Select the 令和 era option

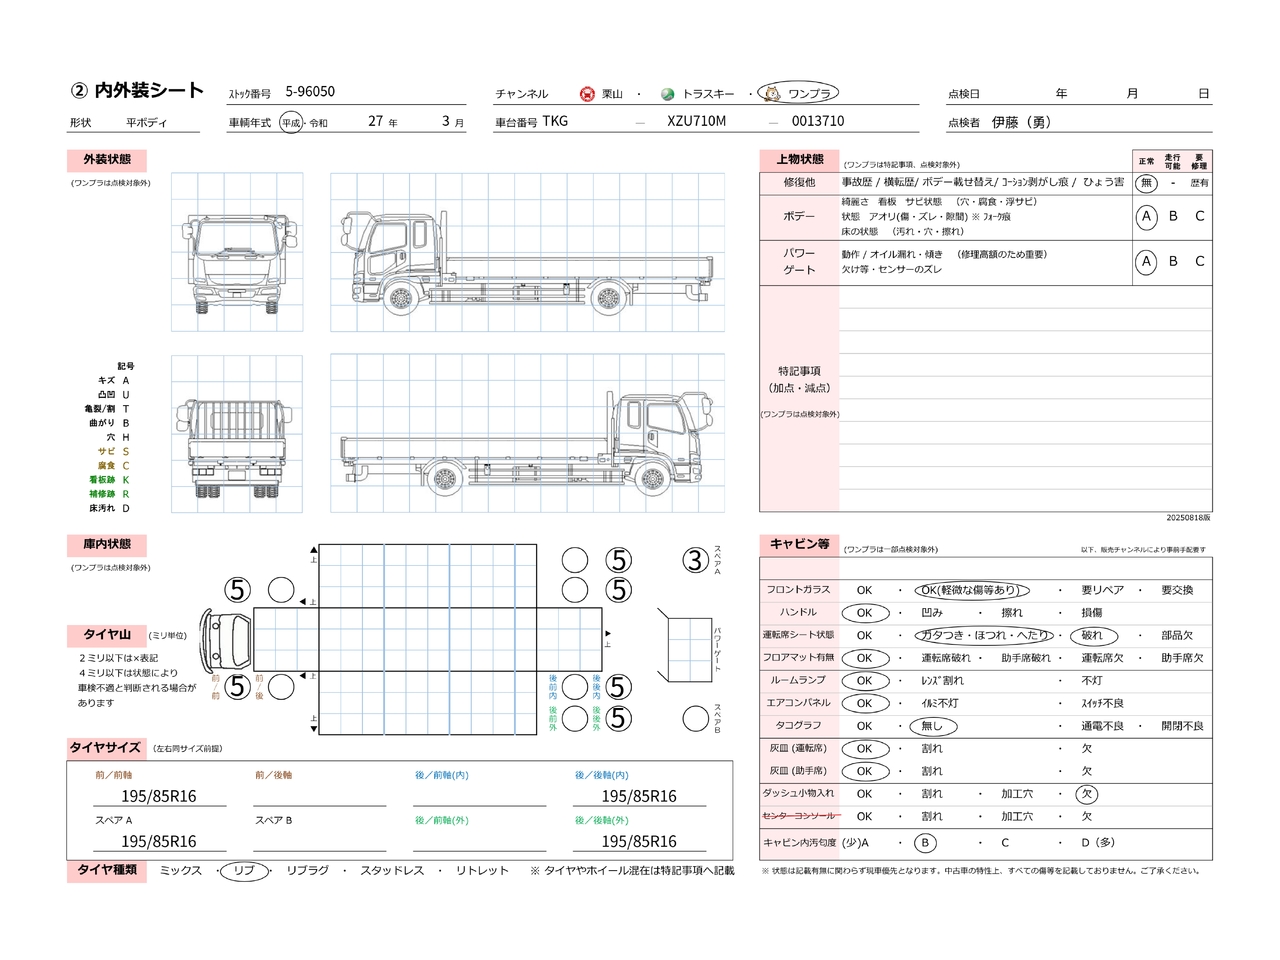[318, 123]
